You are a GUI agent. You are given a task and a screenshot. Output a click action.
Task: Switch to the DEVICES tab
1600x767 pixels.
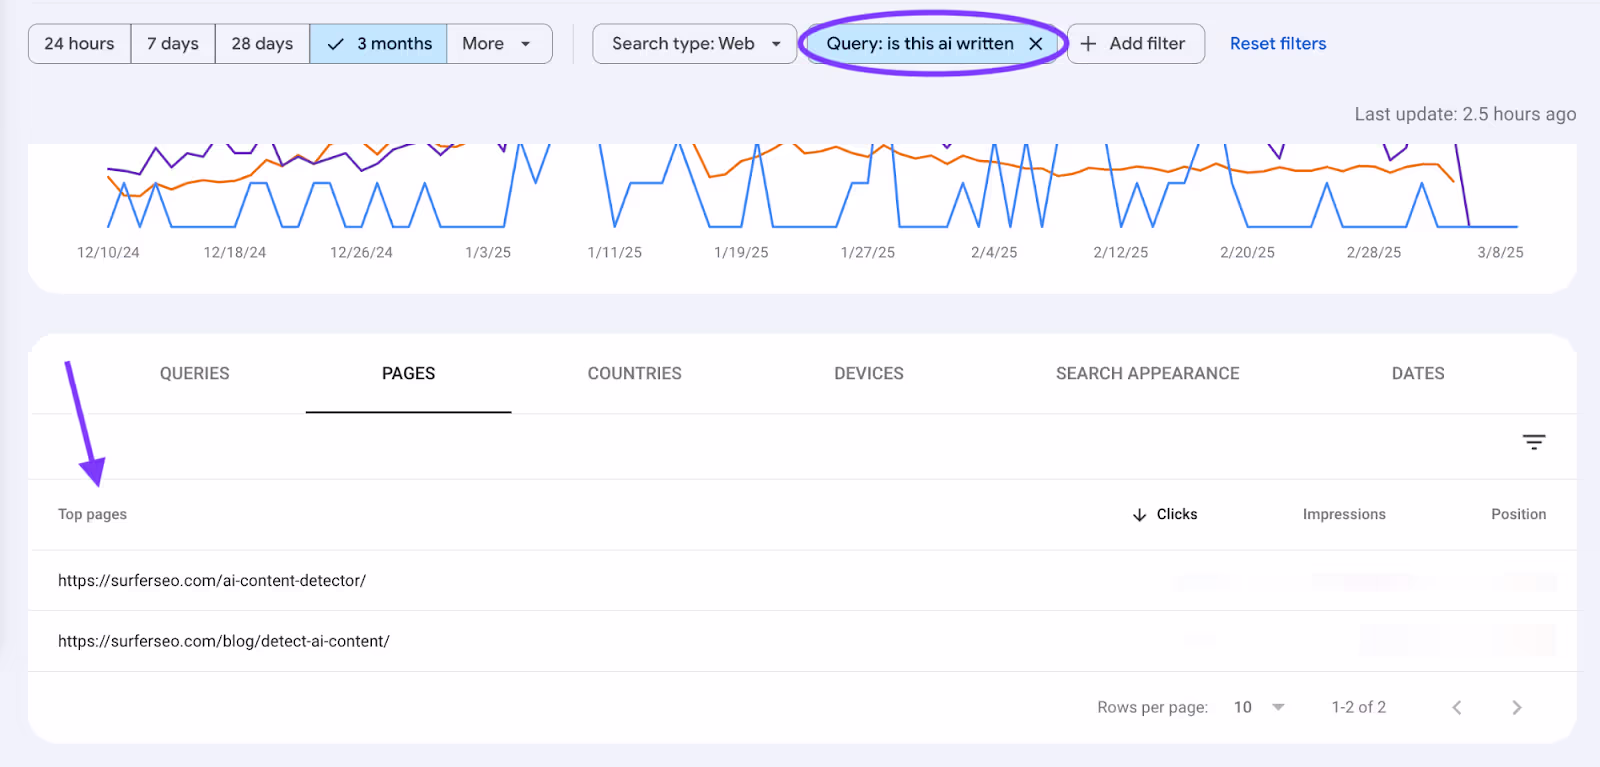tap(869, 373)
